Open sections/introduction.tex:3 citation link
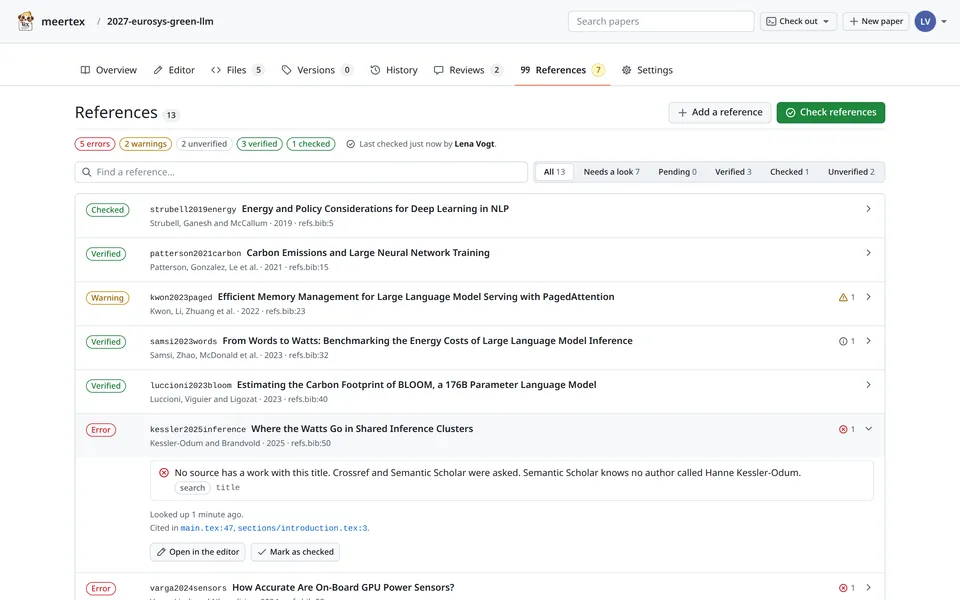Screen dimensions: 960x600 click(302, 528)
